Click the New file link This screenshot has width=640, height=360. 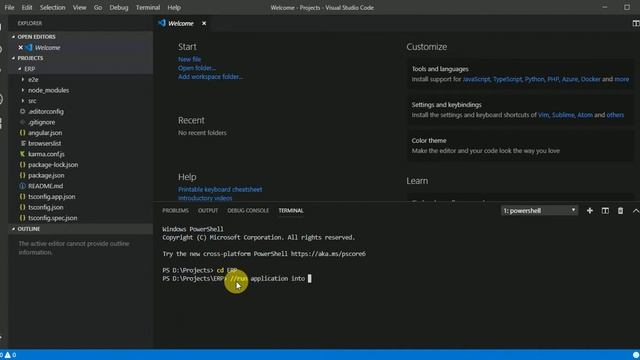pyautogui.click(x=189, y=59)
